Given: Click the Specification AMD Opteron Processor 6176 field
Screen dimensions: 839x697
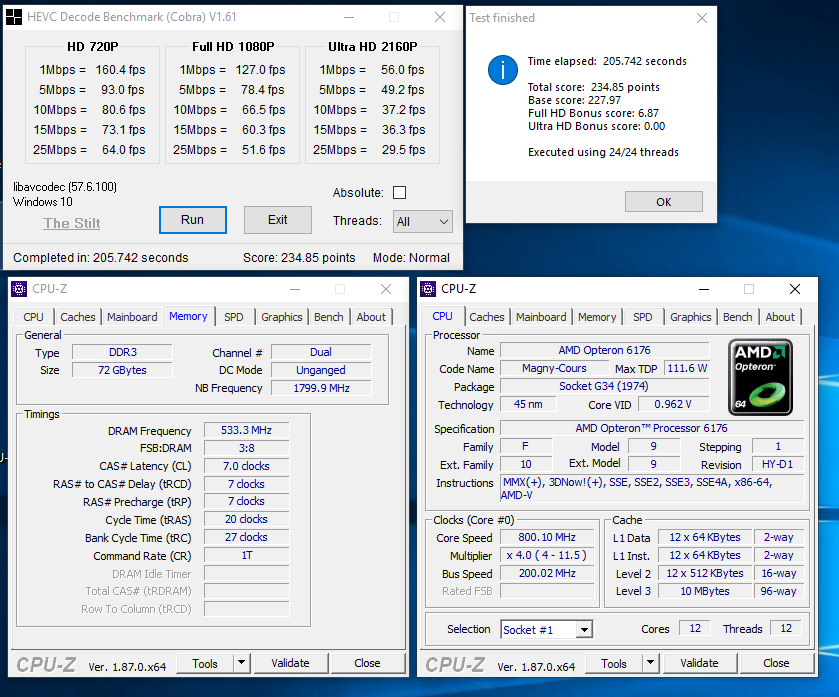Looking at the screenshot, I should 652,428.
